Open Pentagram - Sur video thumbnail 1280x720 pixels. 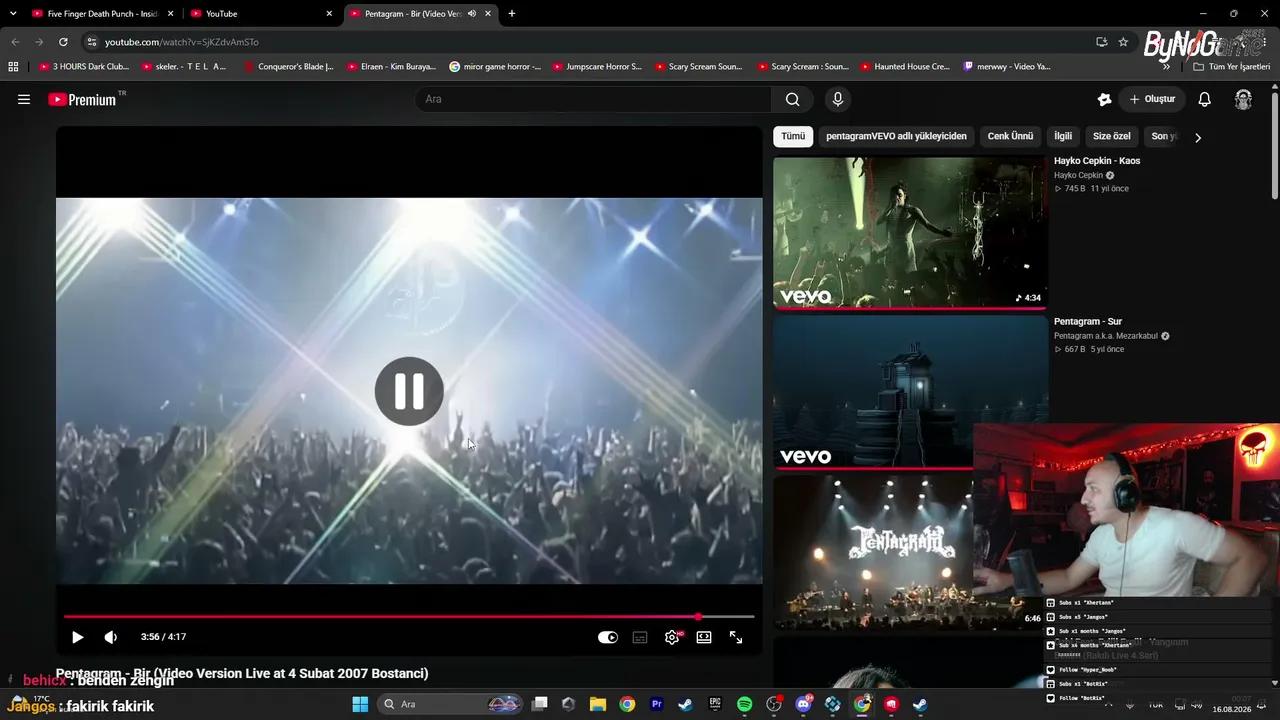(x=910, y=392)
